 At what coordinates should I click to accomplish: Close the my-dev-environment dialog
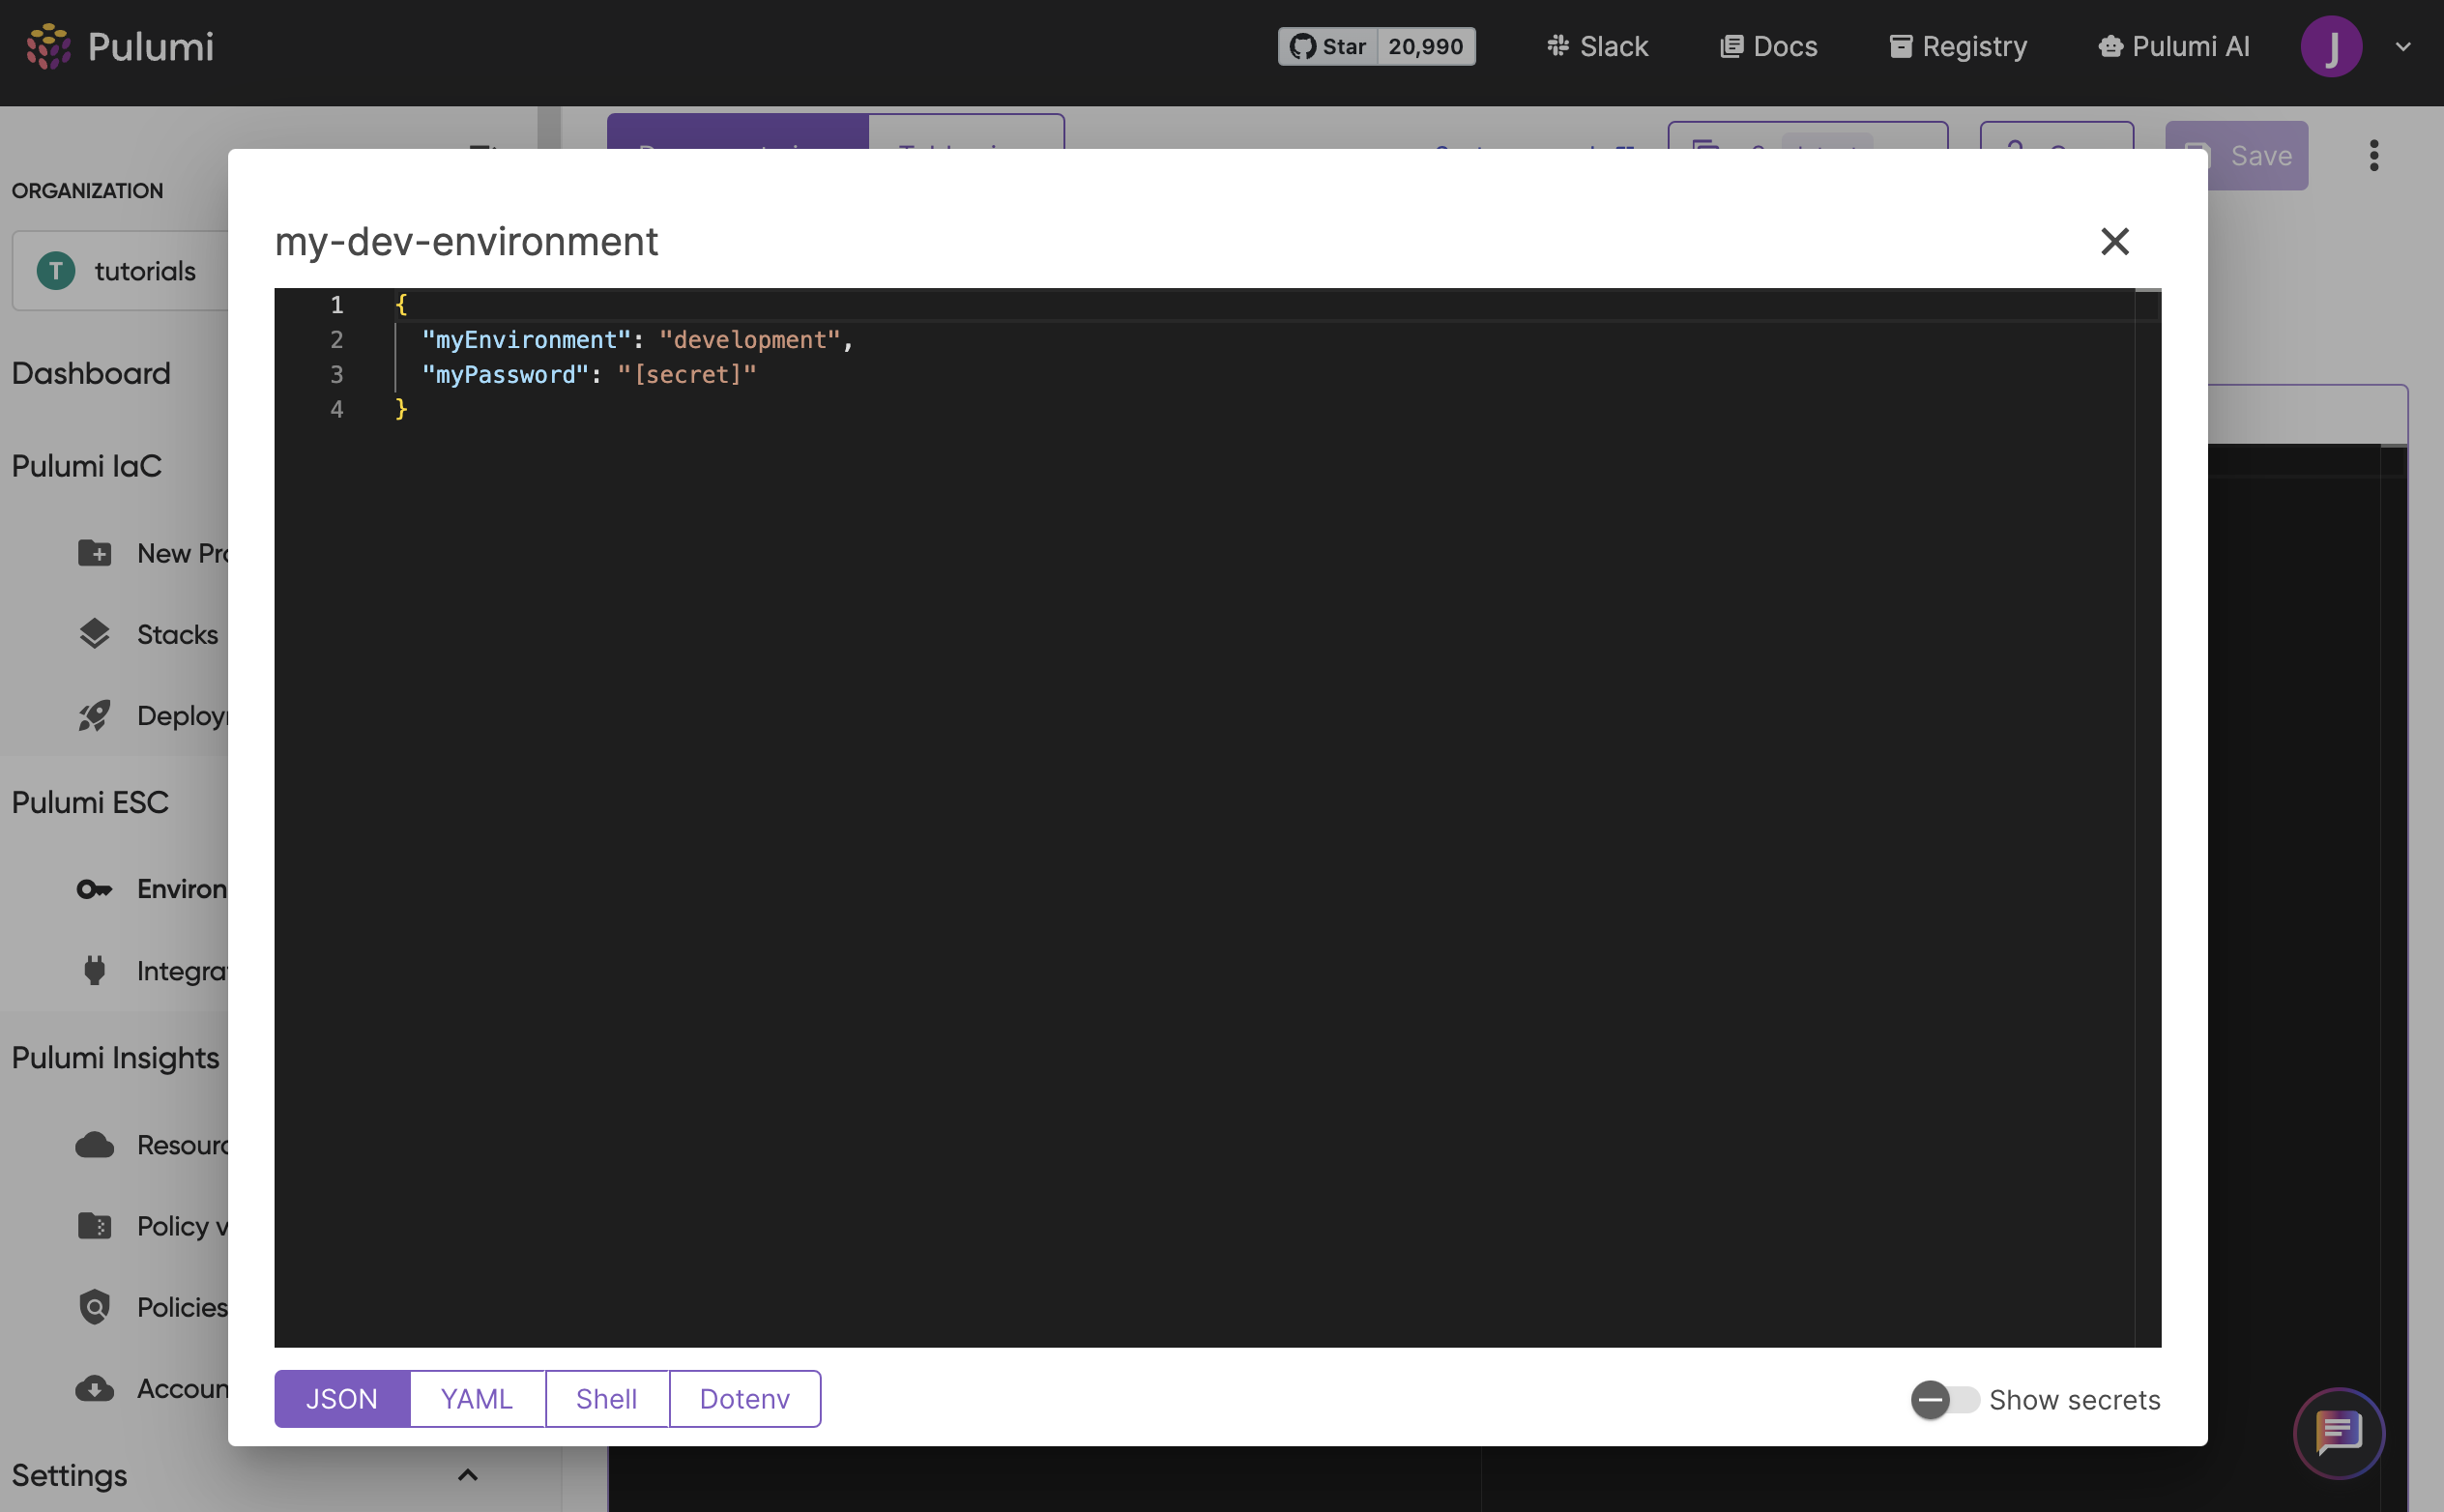coord(2114,241)
